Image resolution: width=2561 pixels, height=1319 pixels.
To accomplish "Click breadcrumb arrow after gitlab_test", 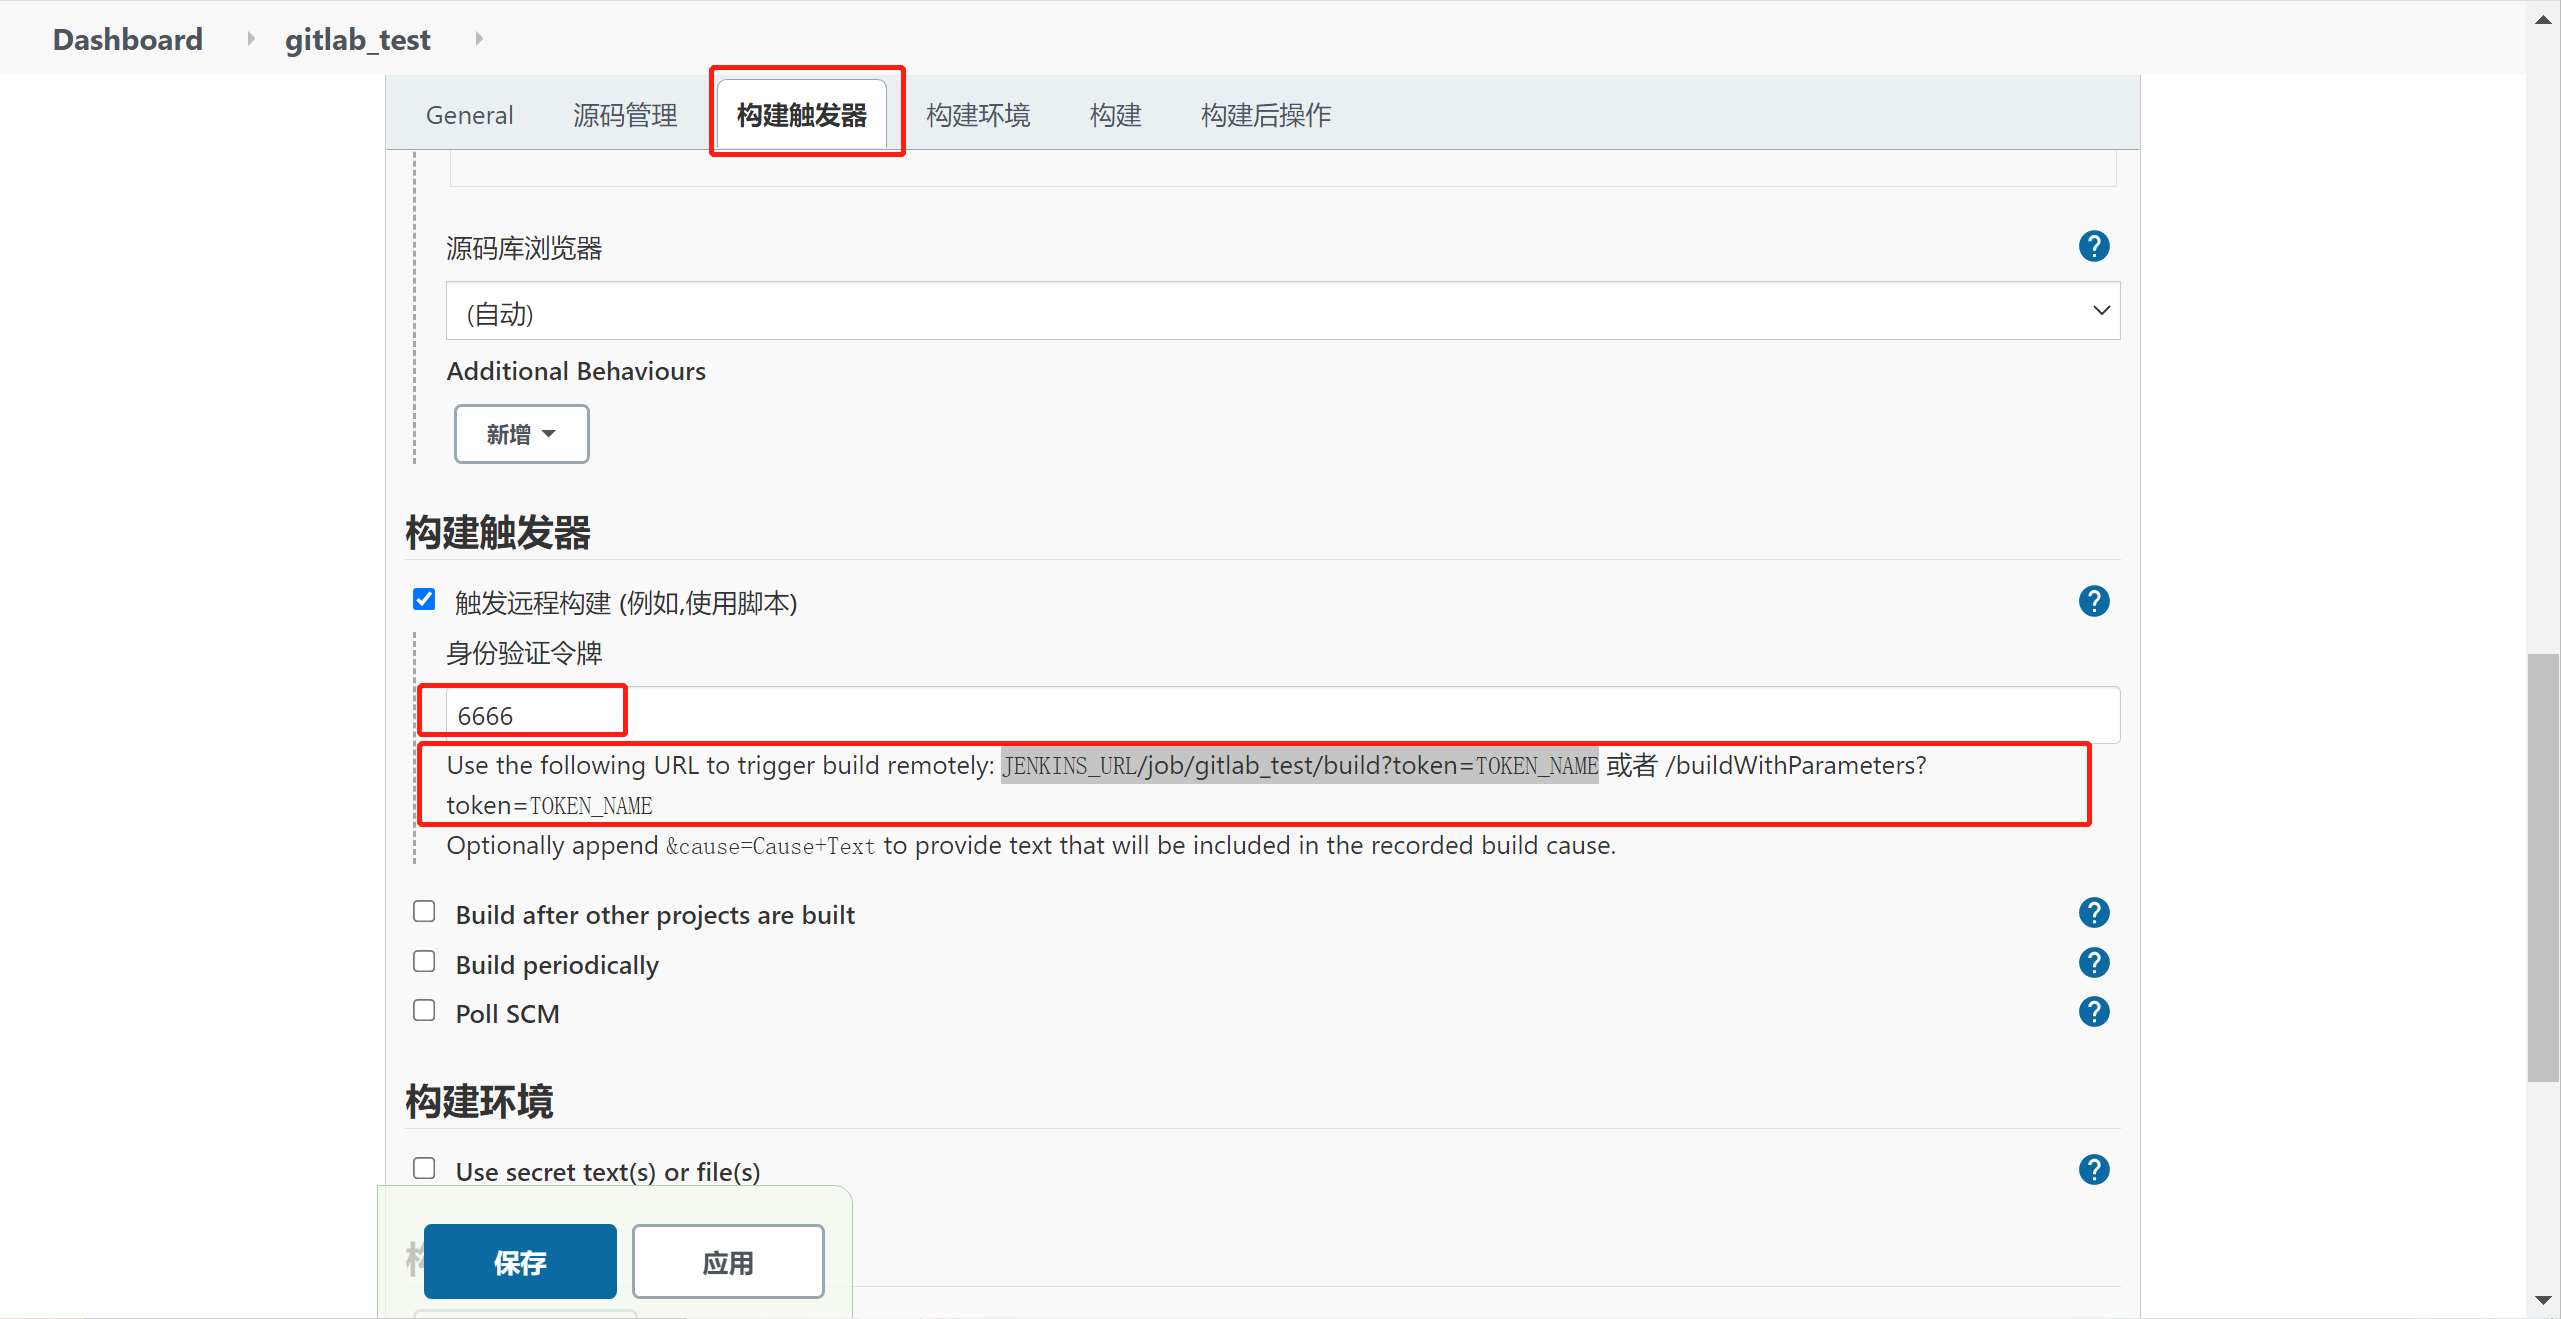I will [479, 39].
